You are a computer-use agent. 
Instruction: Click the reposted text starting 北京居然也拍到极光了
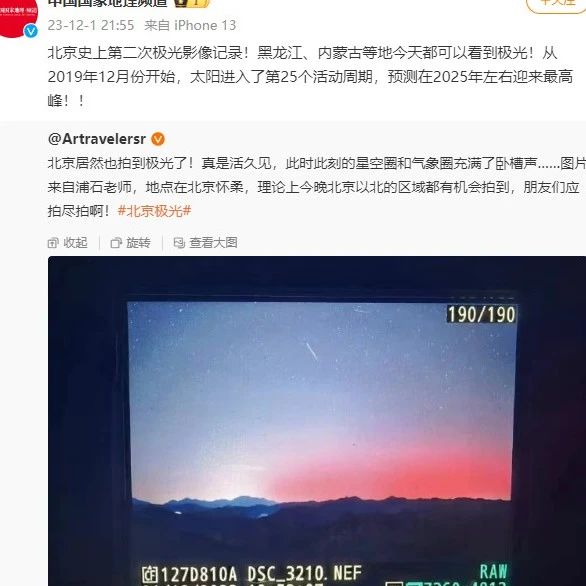click(317, 187)
